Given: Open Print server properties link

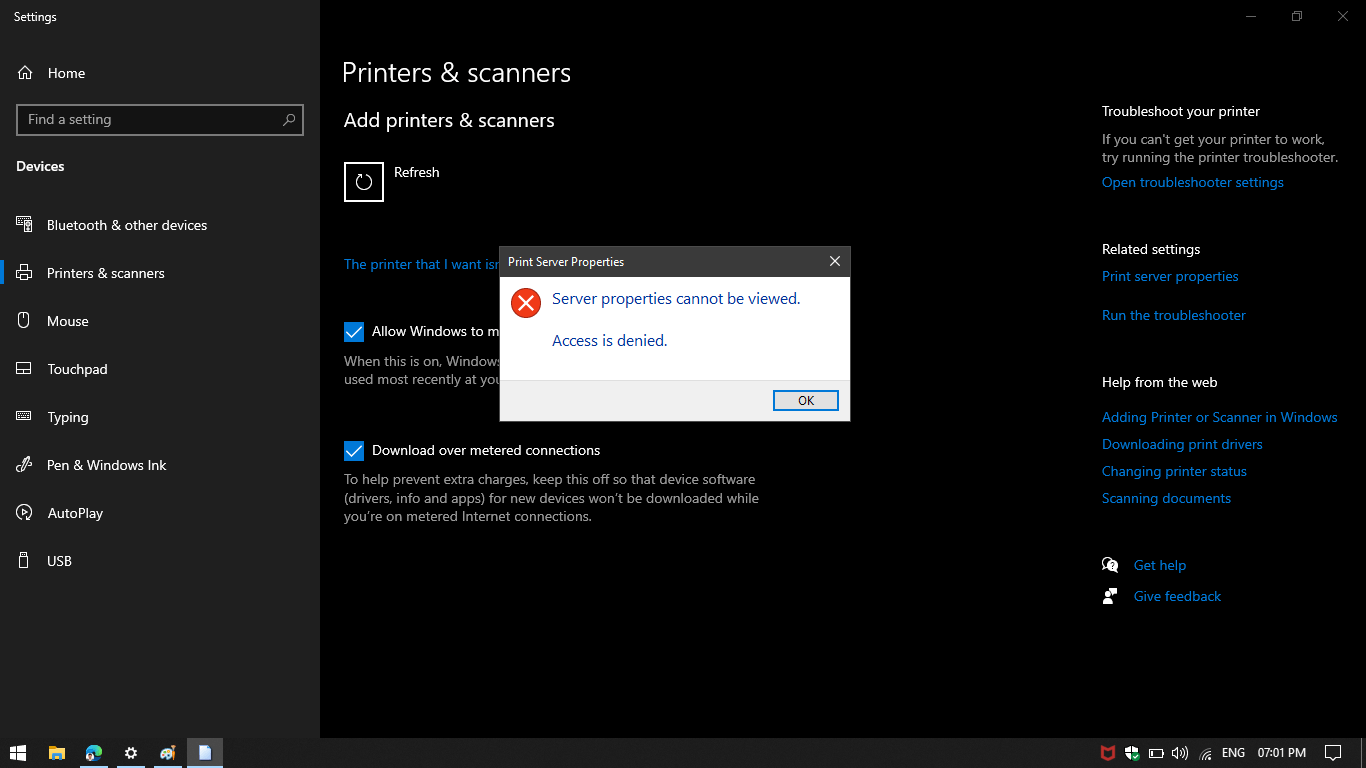Looking at the screenshot, I should click(x=1170, y=276).
